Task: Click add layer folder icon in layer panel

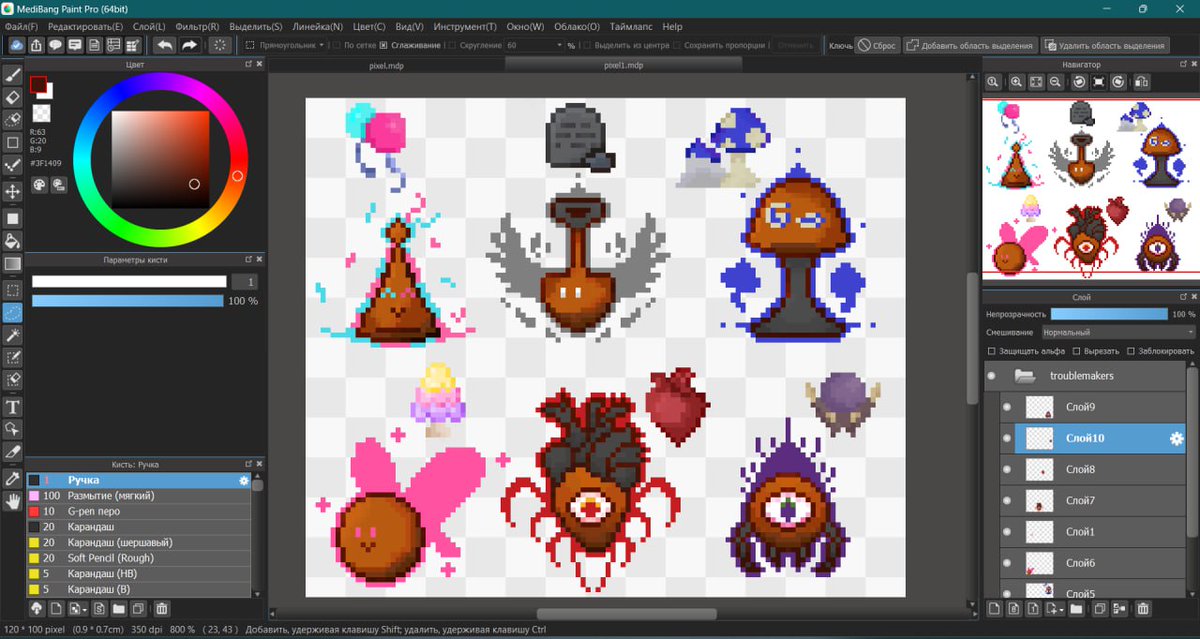Action: (1076, 608)
